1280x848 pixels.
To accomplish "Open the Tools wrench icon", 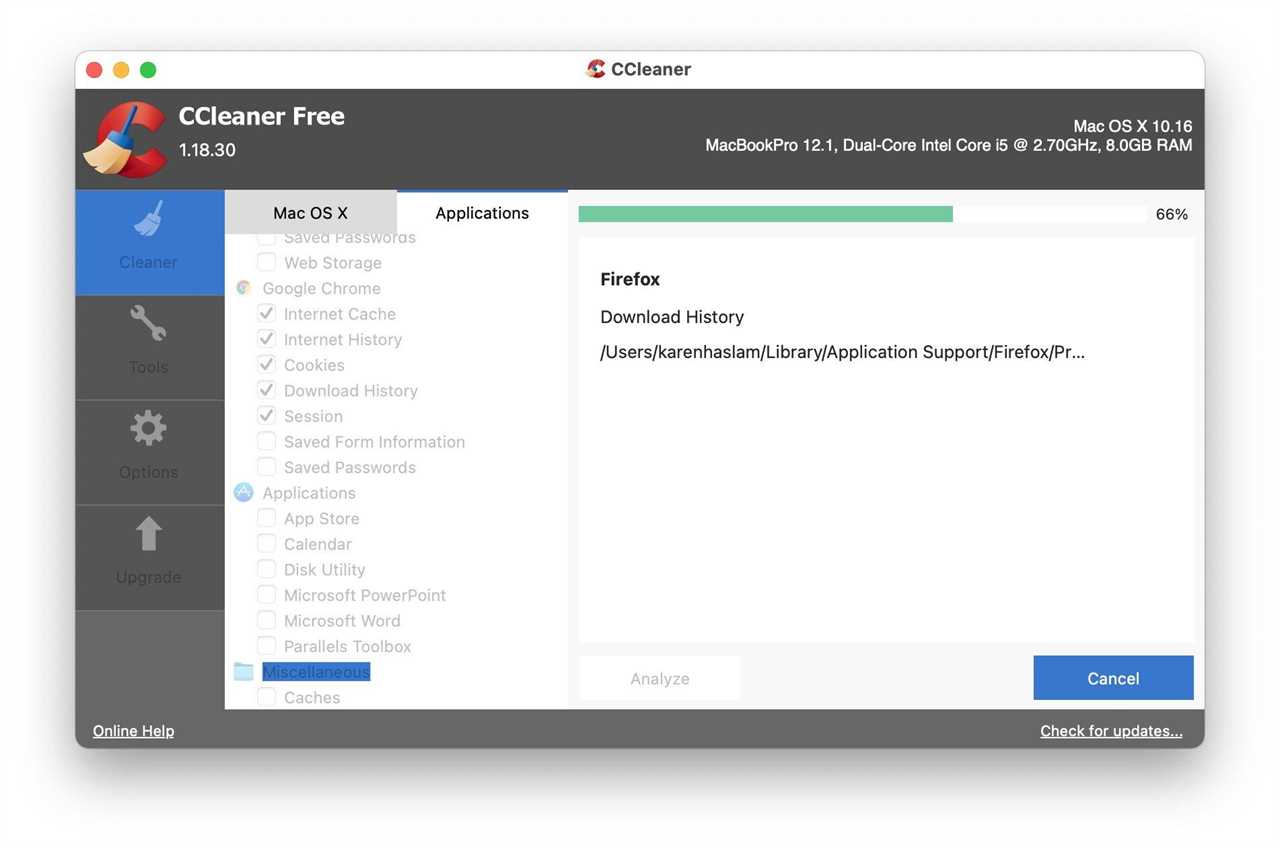I will click(148, 324).
